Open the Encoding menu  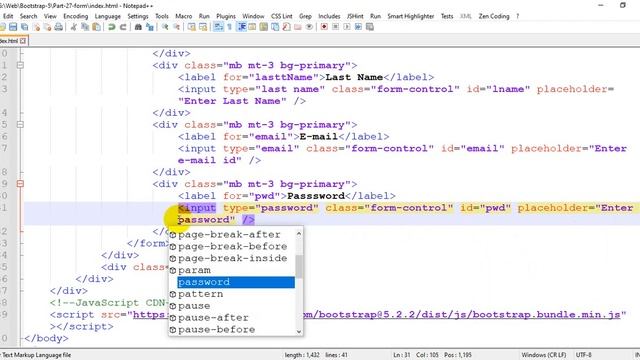coord(76,16)
